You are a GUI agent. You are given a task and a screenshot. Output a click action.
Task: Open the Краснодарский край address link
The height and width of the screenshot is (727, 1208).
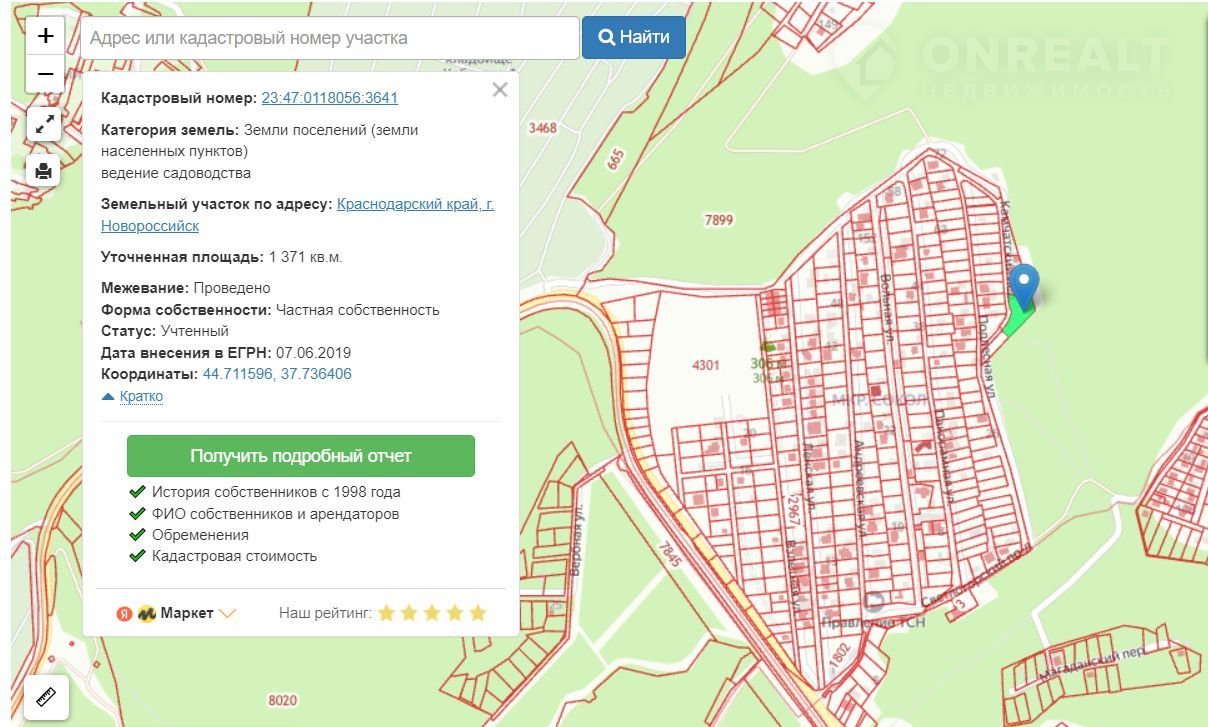point(415,204)
